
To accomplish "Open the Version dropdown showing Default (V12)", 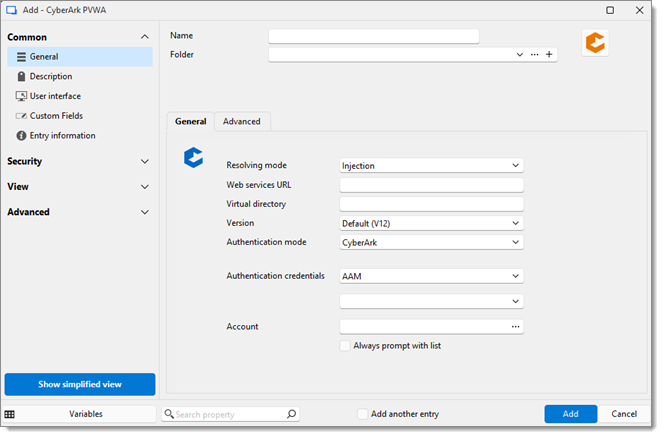I will 431,223.
